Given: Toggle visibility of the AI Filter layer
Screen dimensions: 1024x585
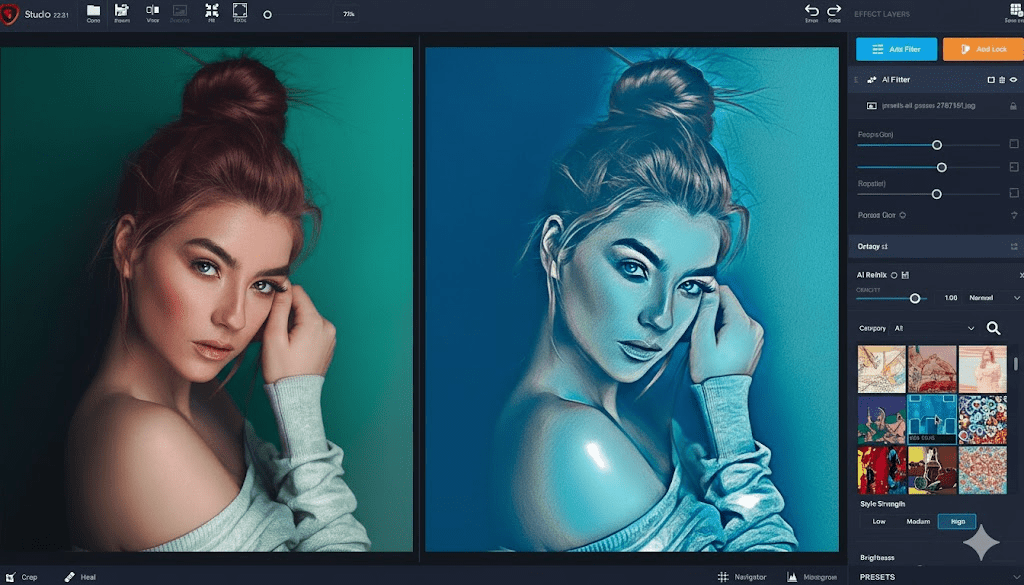Looking at the screenshot, I should [x=1013, y=80].
